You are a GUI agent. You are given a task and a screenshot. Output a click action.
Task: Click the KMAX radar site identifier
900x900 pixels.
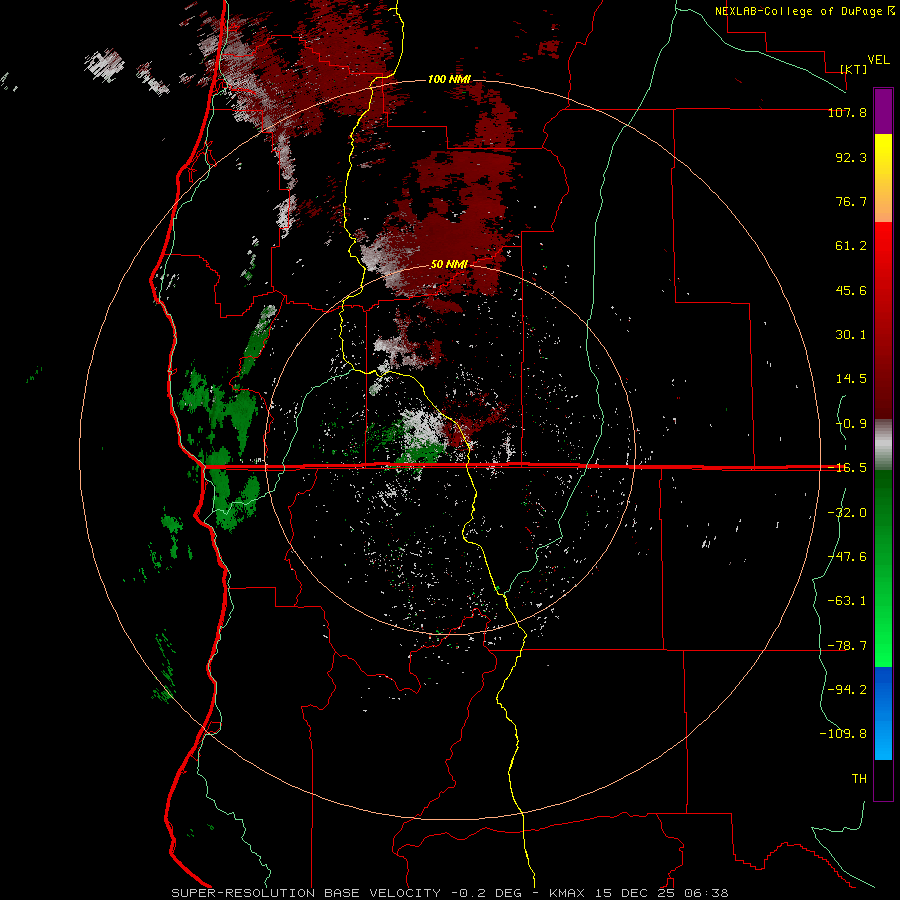(x=567, y=893)
